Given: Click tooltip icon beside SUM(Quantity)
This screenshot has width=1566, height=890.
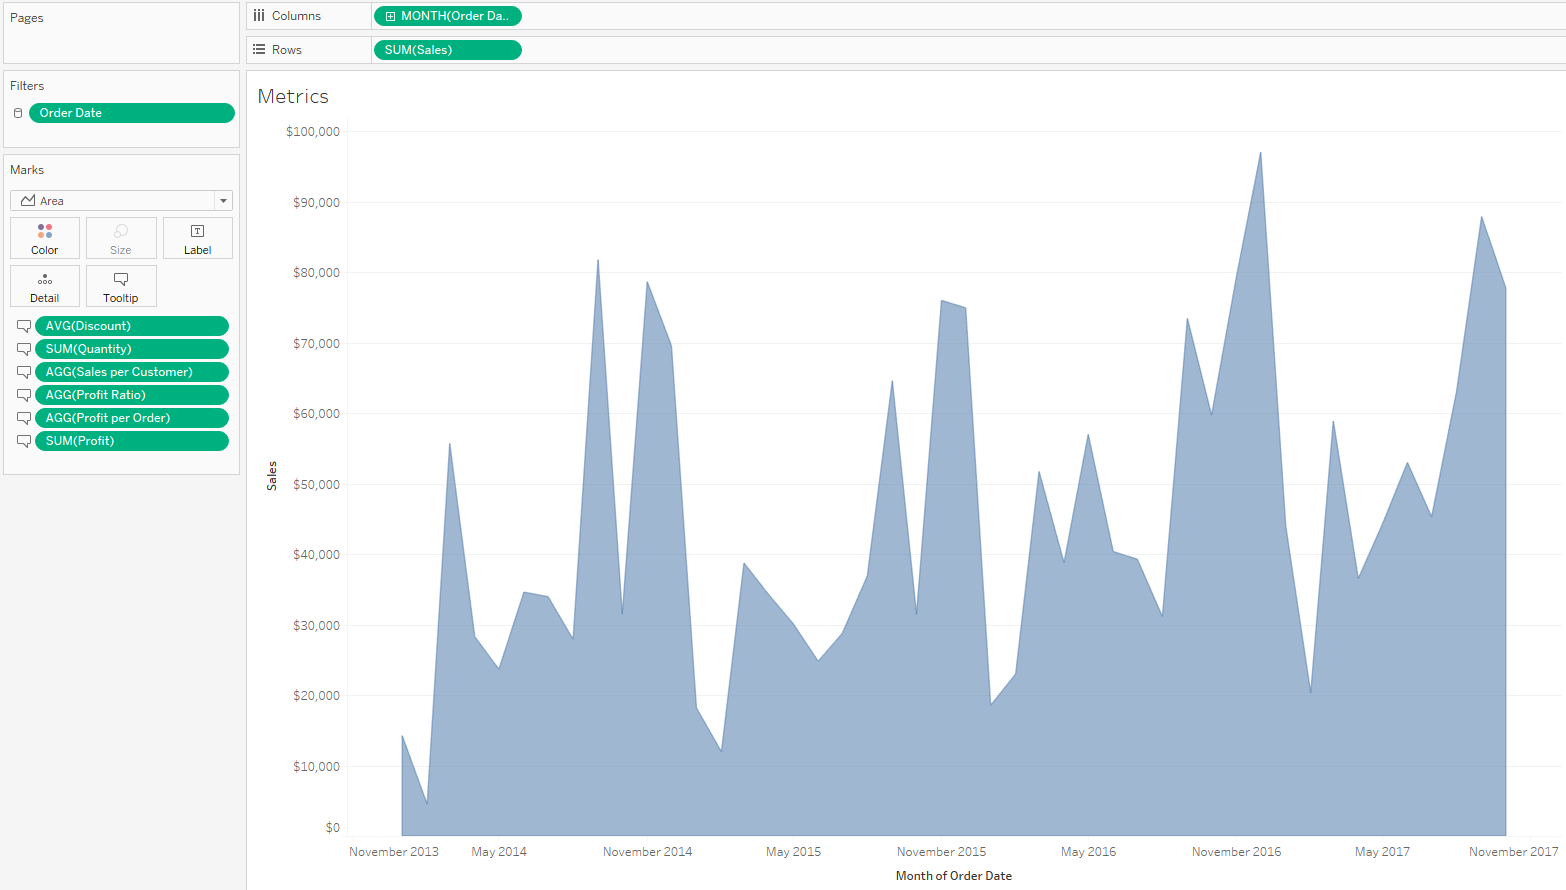Looking at the screenshot, I should pos(24,349).
